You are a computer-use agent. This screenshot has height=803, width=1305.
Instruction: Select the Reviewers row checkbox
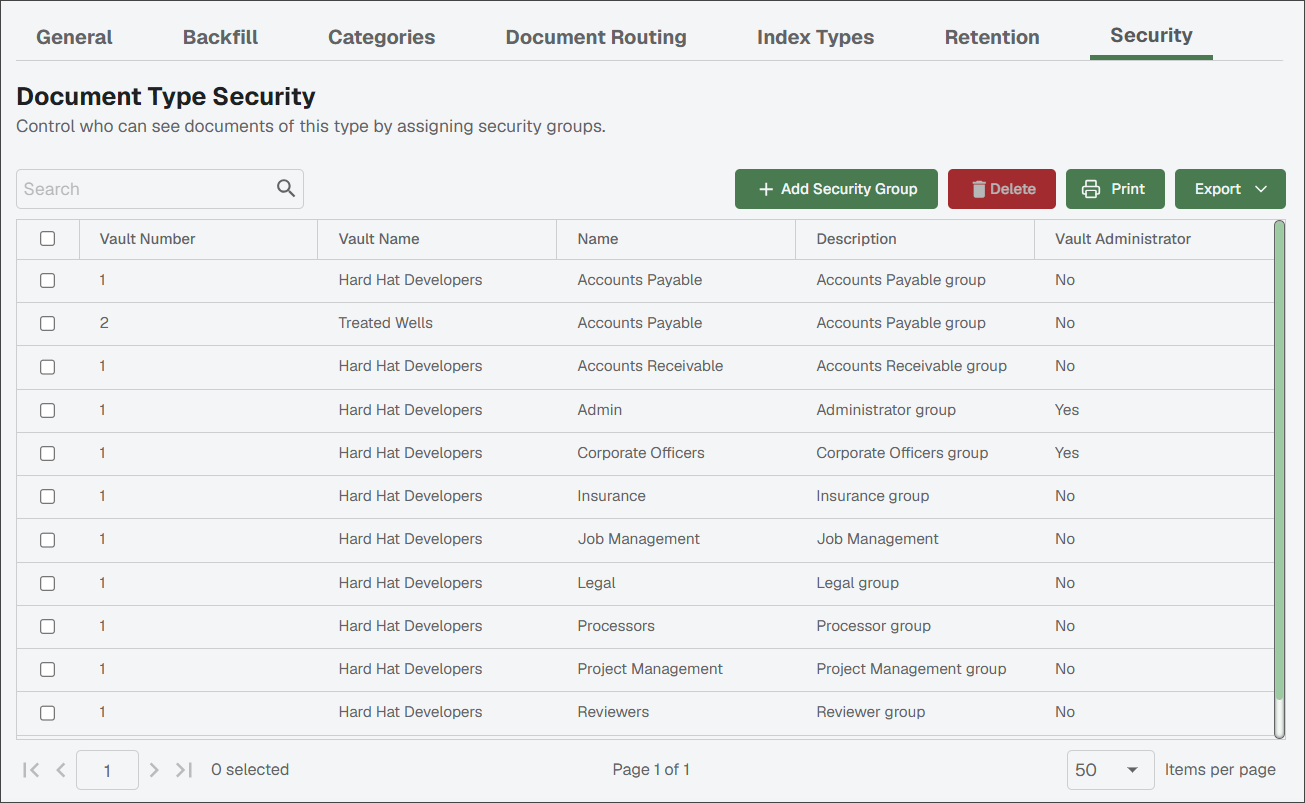coord(47,713)
